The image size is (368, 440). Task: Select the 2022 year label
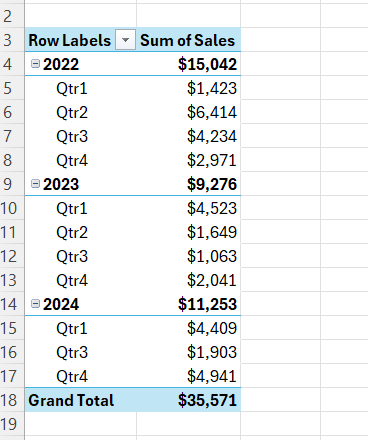61,64
